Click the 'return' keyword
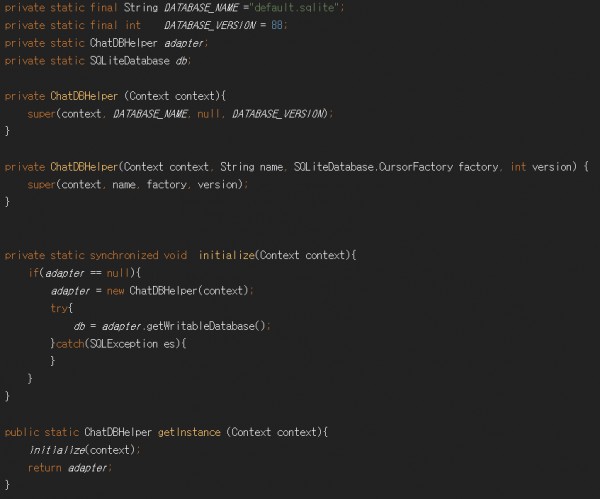The height and width of the screenshot is (499, 600). click(44, 467)
